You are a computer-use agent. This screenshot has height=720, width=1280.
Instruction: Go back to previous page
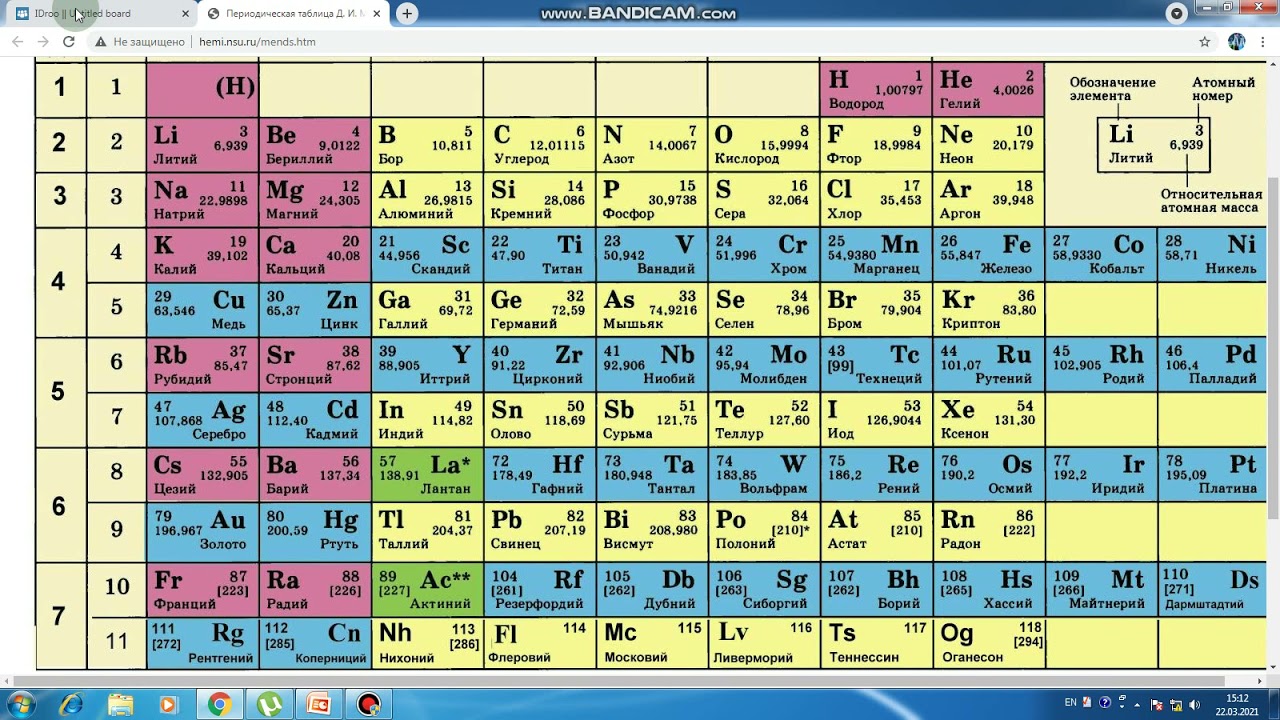(x=17, y=42)
